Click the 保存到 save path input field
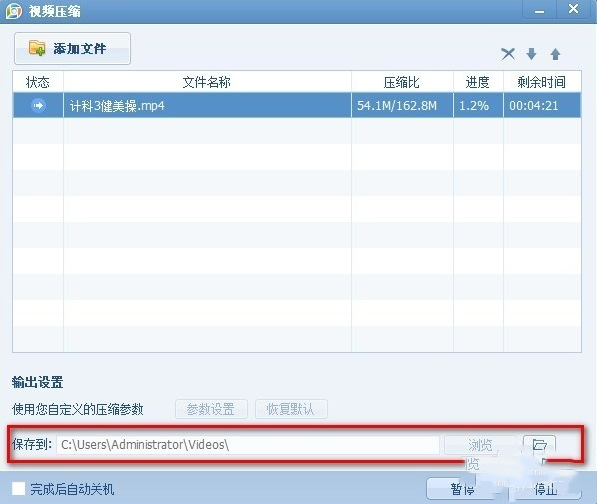Viewport: 597px width, 504px height. [x=248, y=445]
